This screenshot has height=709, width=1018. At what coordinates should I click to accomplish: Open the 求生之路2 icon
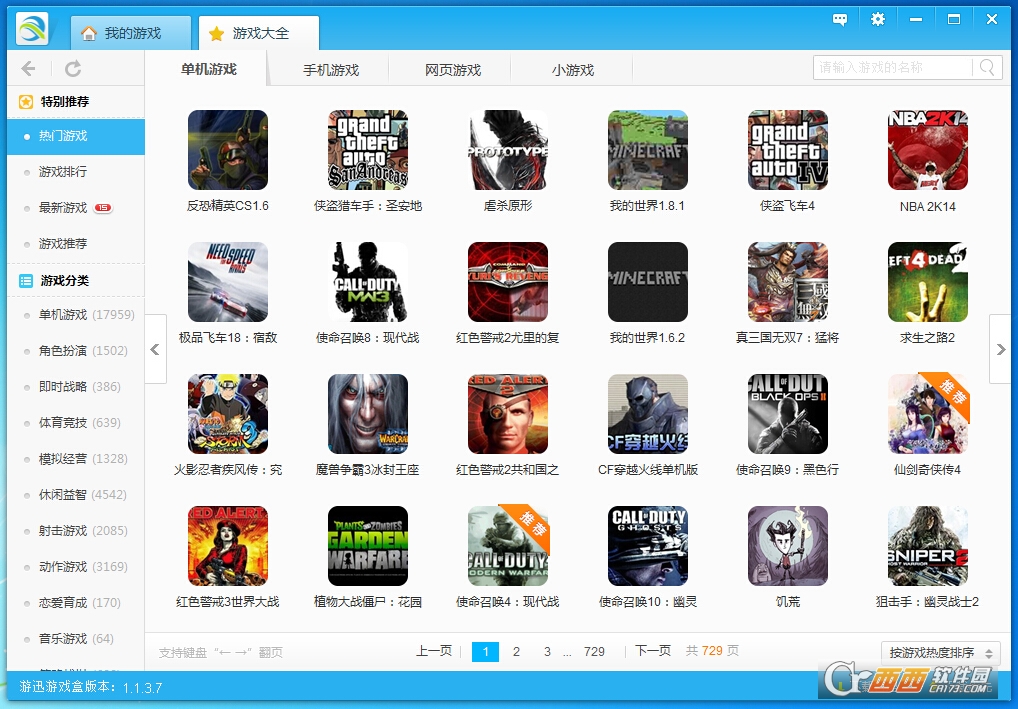click(928, 282)
